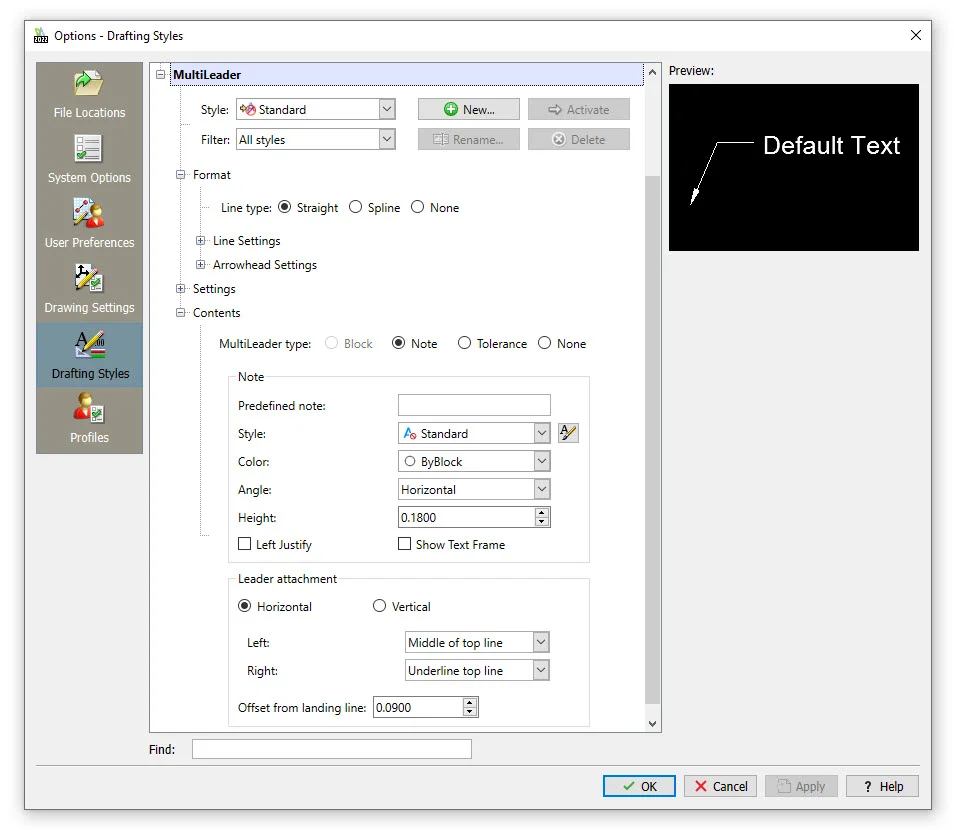Image resolution: width=954 pixels, height=830 pixels.
Task: Click the New style button
Action: tap(468, 110)
